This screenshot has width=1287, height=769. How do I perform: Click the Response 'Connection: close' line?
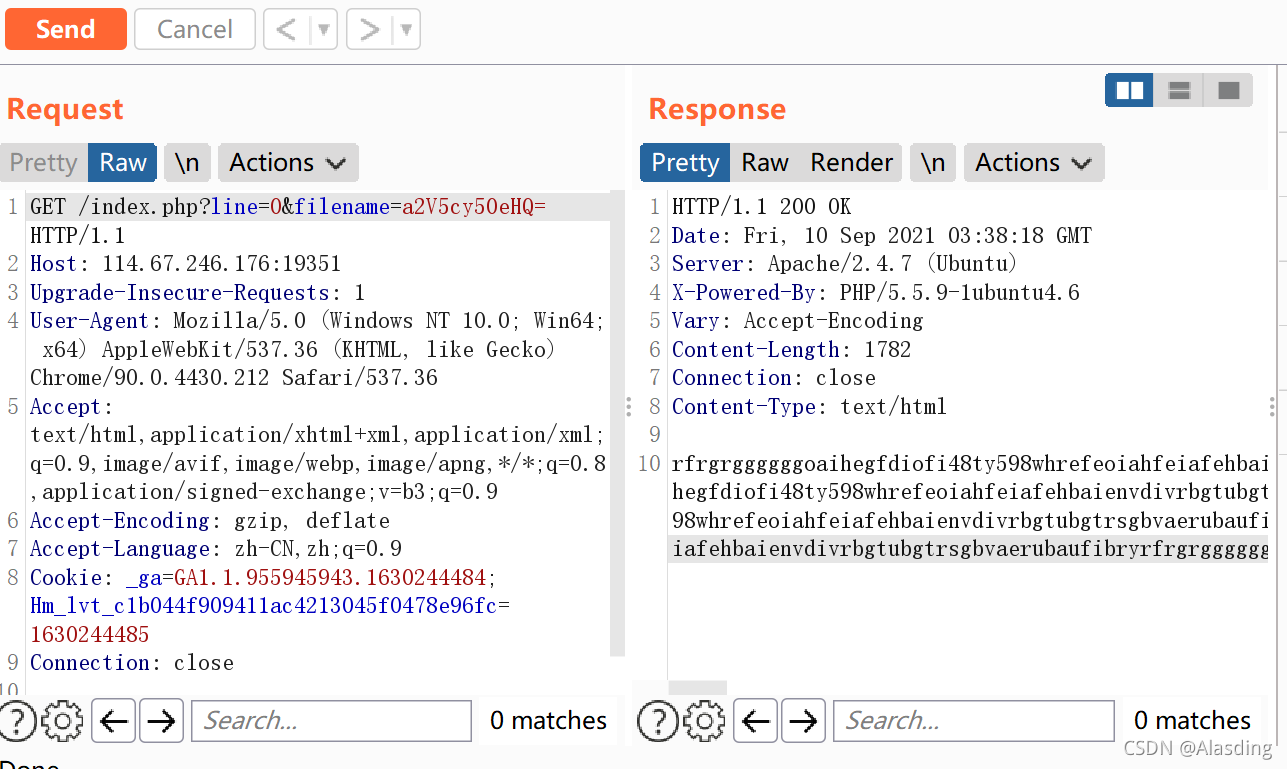coord(774,378)
